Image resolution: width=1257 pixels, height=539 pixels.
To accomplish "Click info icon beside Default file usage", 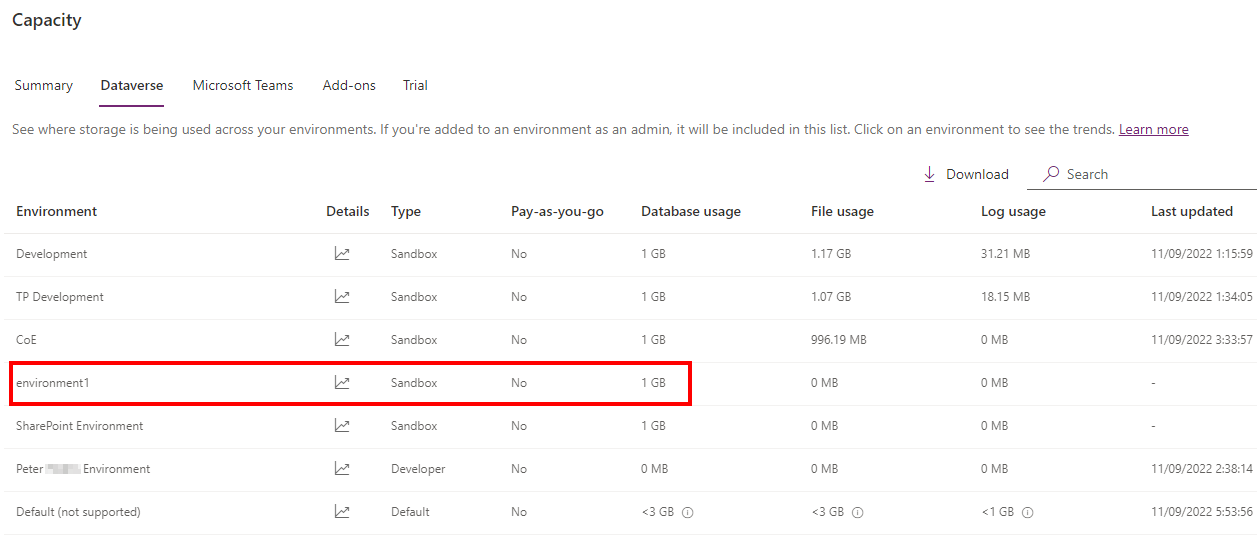I will (858, 512).
